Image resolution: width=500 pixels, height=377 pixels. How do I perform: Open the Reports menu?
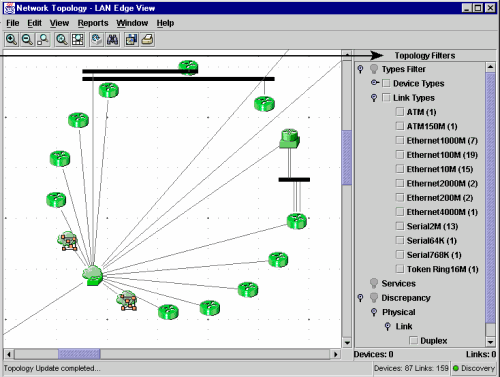[93, 23]
